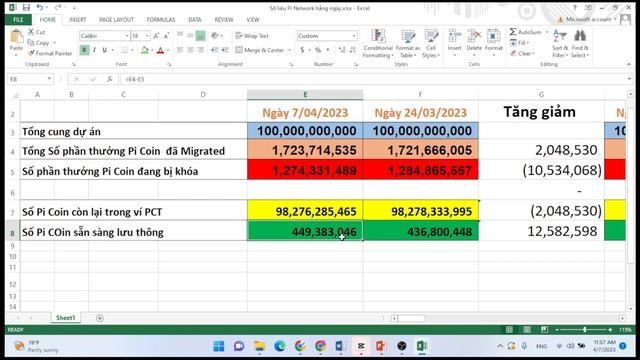Switch to the DATA tab

pos(195,20)
